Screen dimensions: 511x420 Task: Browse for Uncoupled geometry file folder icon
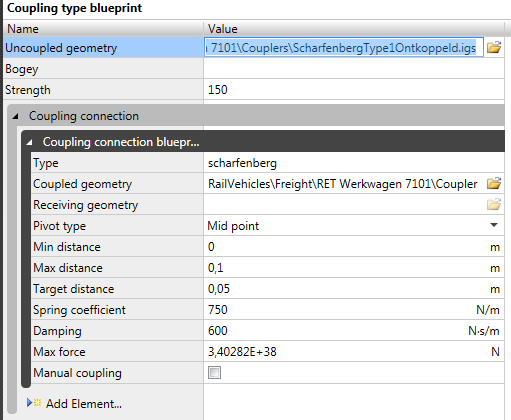click(494, 47)
